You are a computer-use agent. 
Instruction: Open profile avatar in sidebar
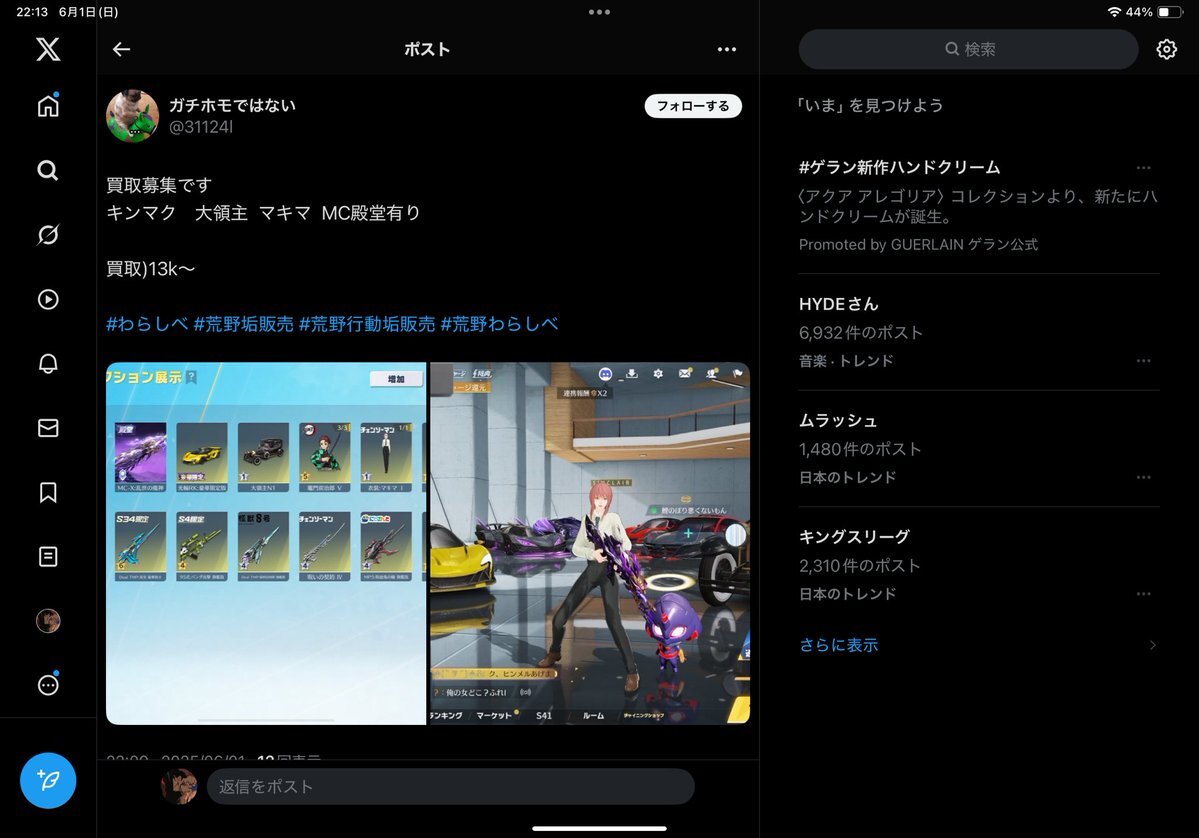[x=48, y=620]
